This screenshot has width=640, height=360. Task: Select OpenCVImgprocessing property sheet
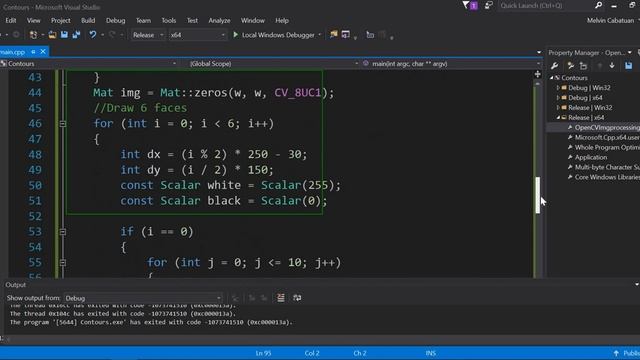607,127
